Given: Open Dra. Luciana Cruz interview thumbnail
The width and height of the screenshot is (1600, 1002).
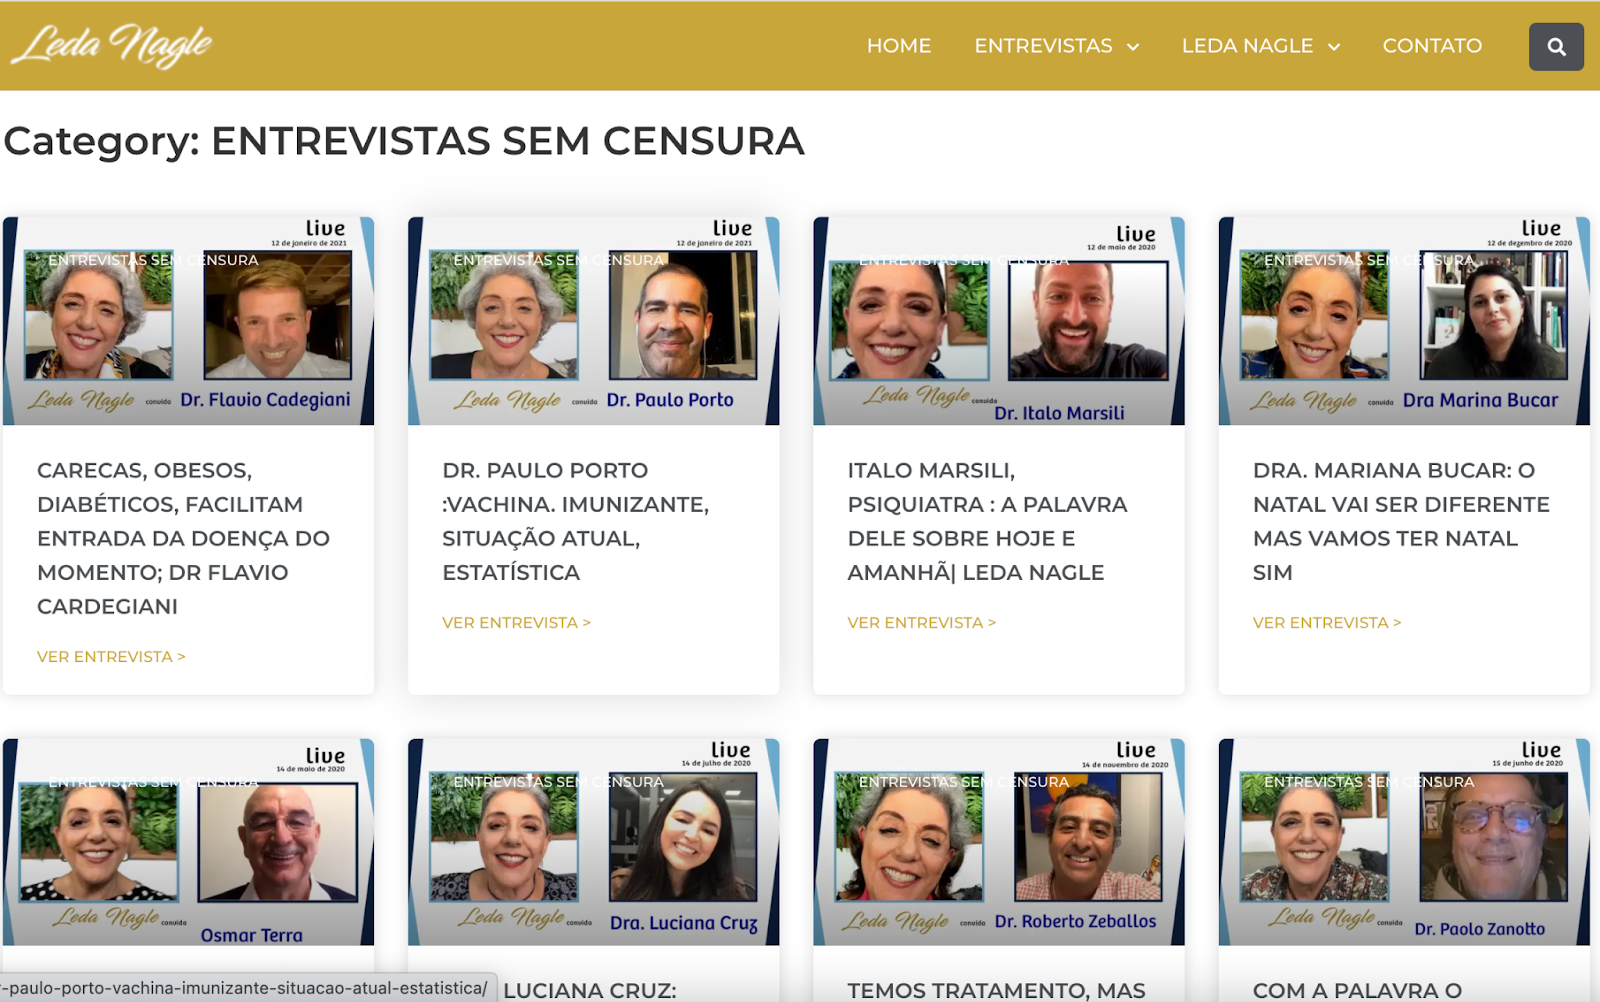Looking at the screenshot, I should pos(593,842).
